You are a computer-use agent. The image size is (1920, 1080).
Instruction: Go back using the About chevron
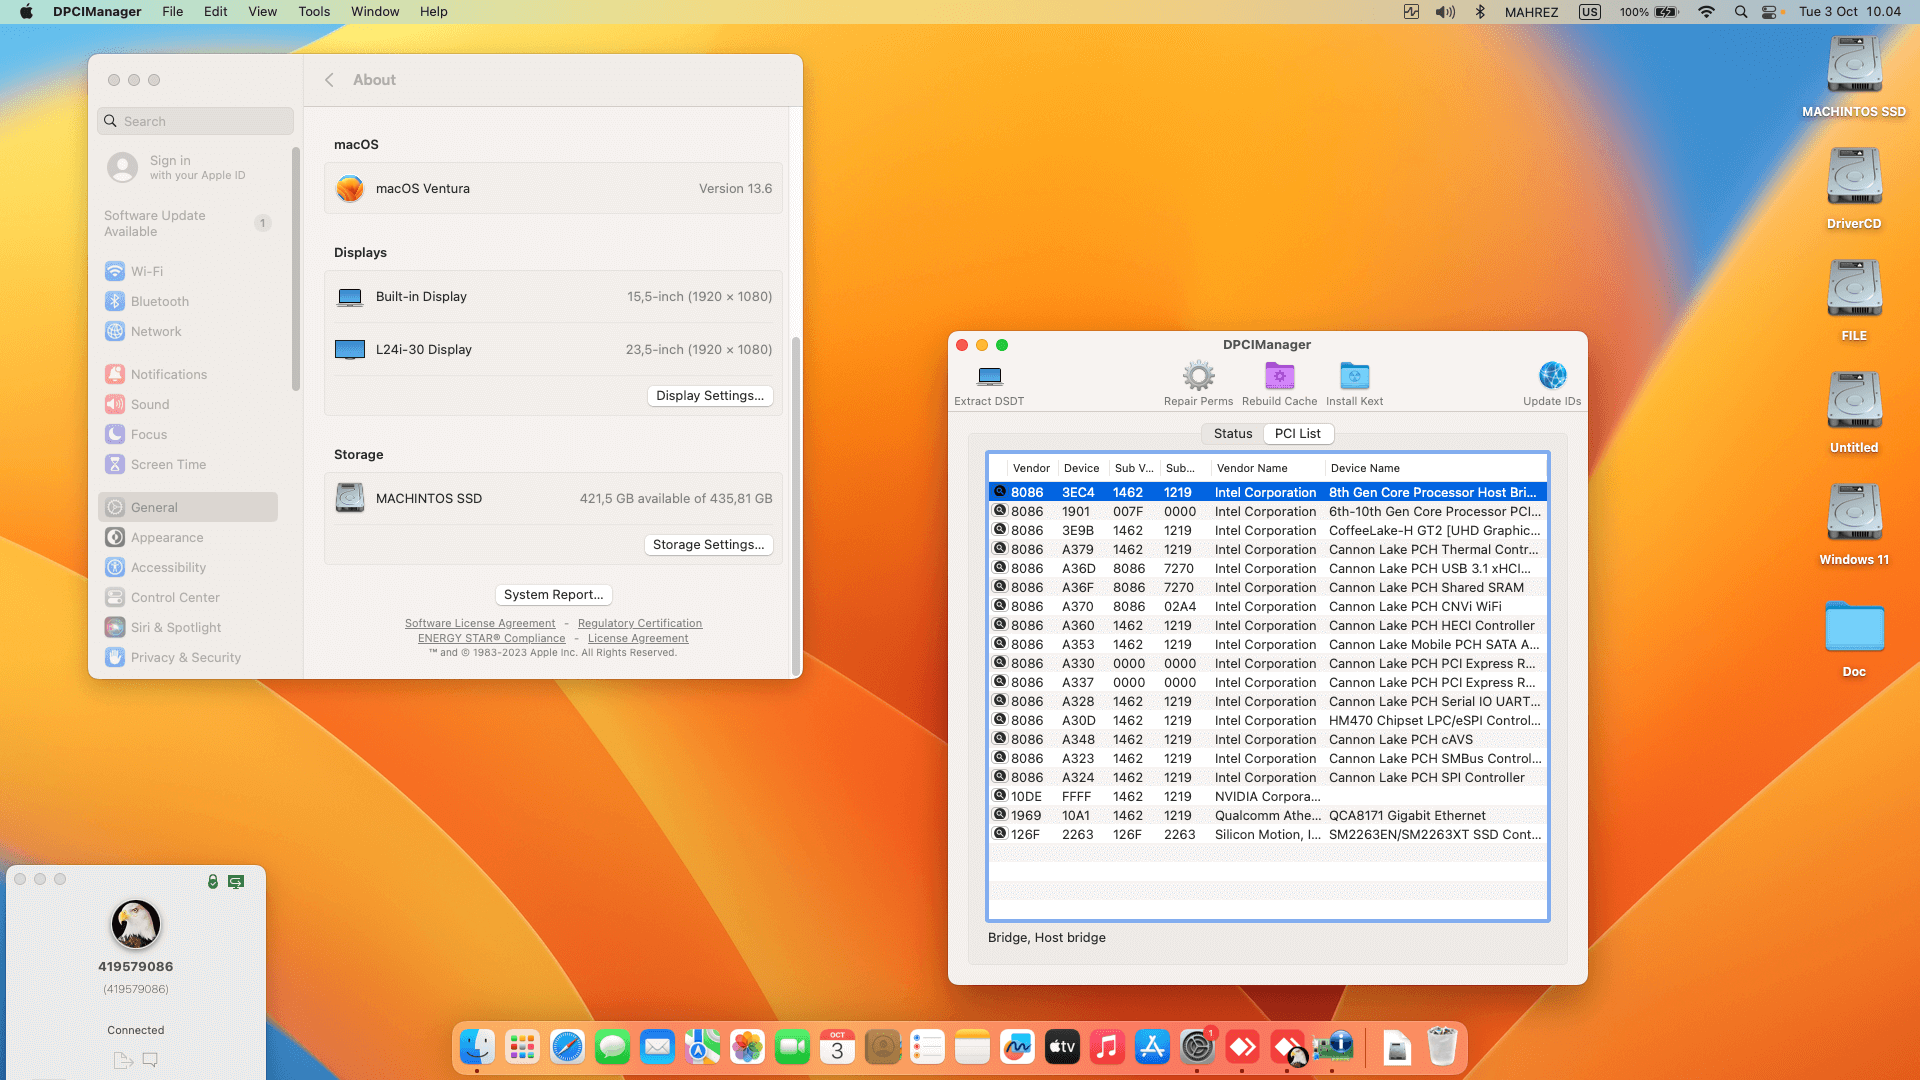coord(329,80)
